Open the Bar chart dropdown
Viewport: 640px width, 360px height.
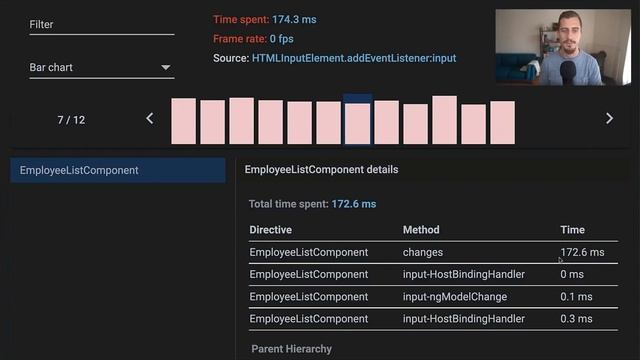click(102, 68)
